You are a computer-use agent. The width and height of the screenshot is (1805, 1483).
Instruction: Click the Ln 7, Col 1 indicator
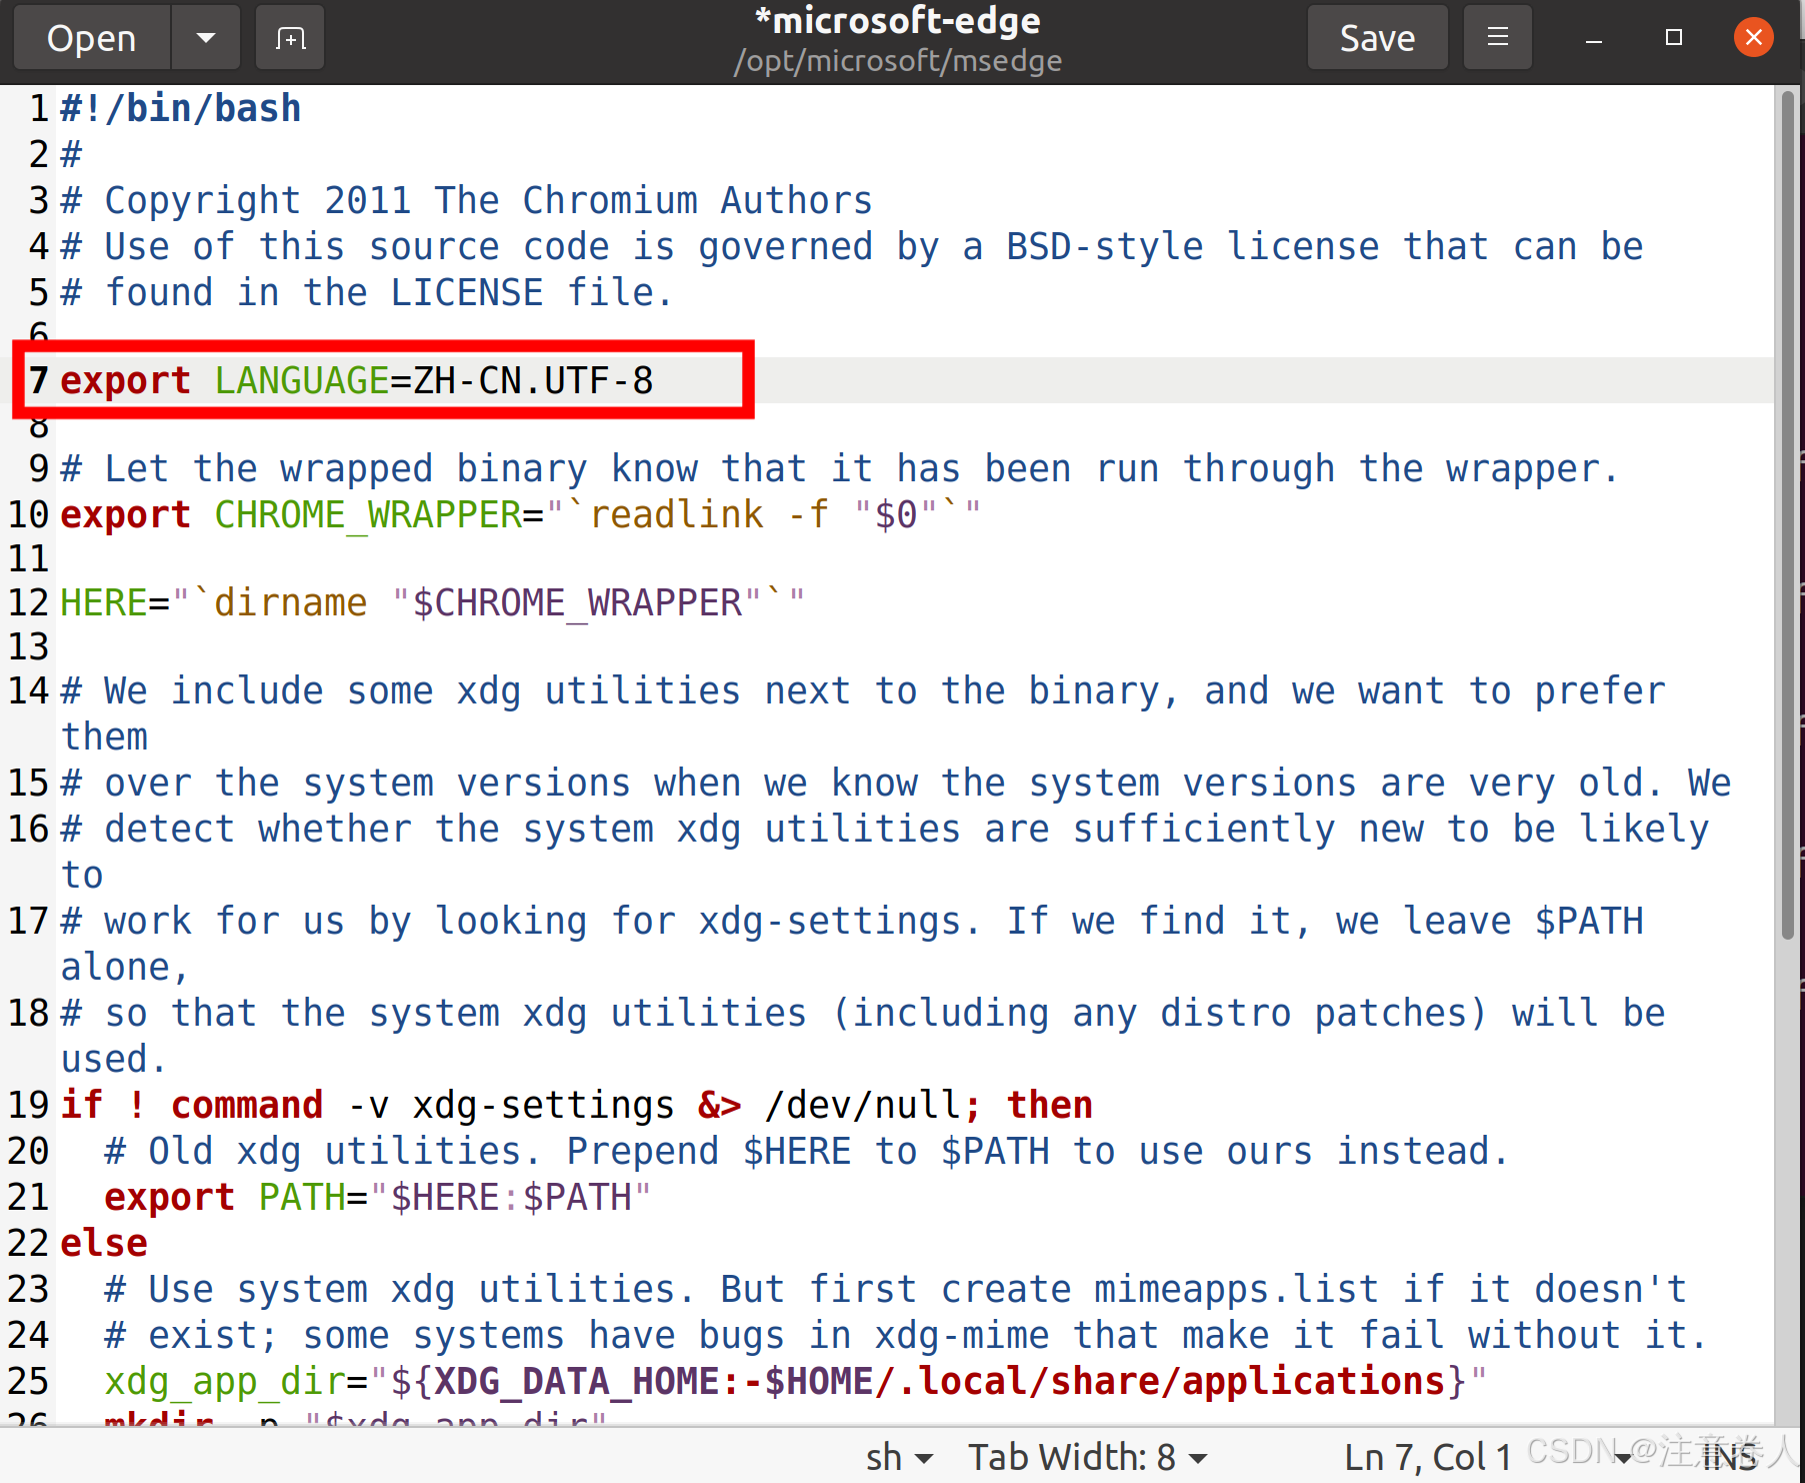pos(1426,1457)
